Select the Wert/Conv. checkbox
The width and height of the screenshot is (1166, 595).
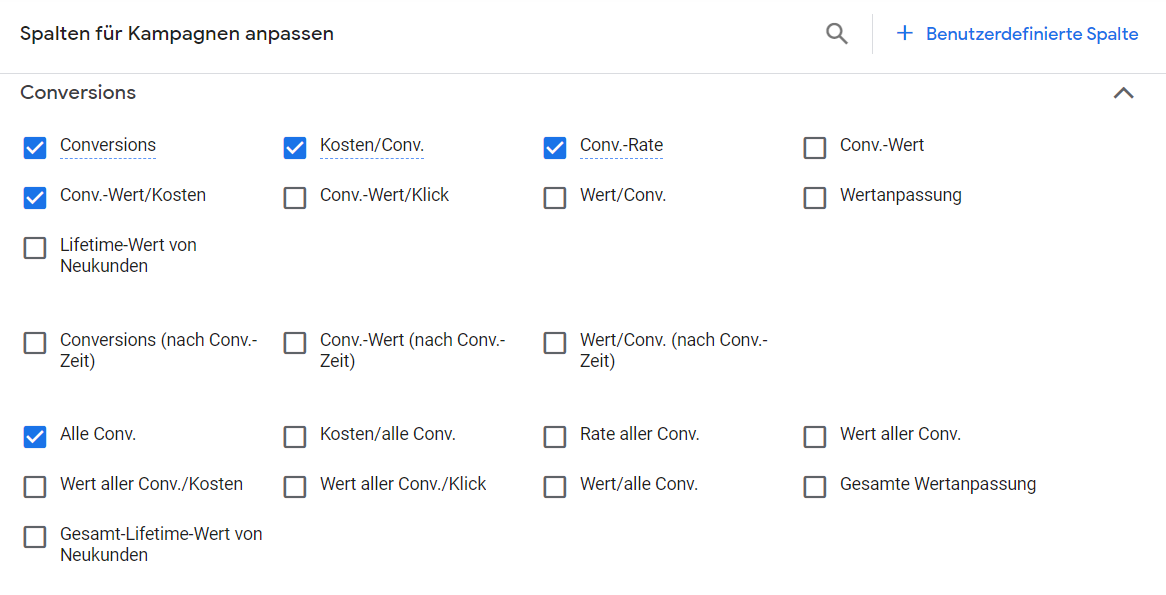pyautogui.click(x=555, y=197)
